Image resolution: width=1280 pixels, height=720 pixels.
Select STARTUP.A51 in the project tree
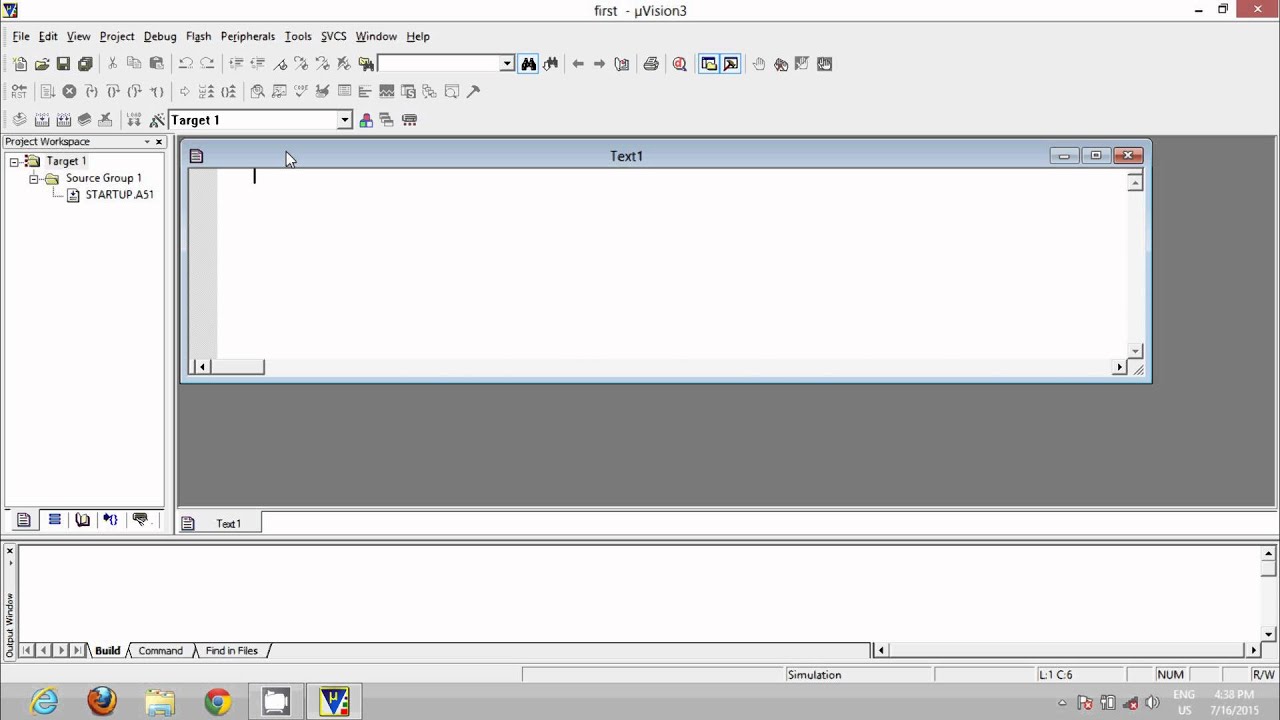119,195
